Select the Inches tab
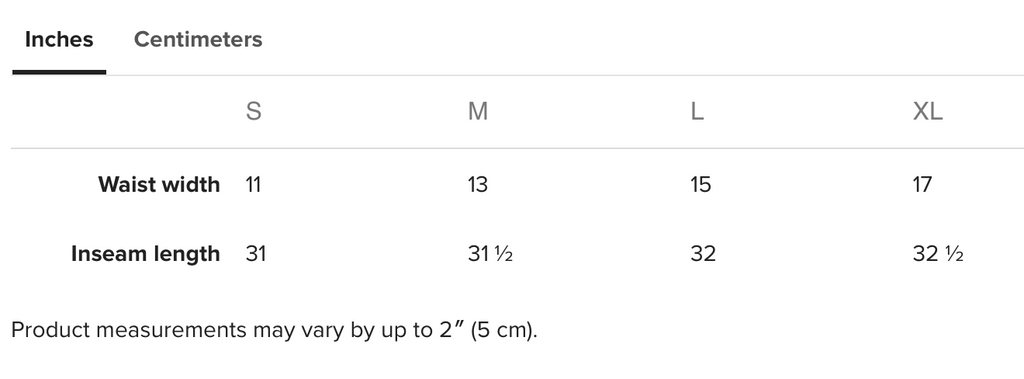1024x379 pixels. pos(59,39)
